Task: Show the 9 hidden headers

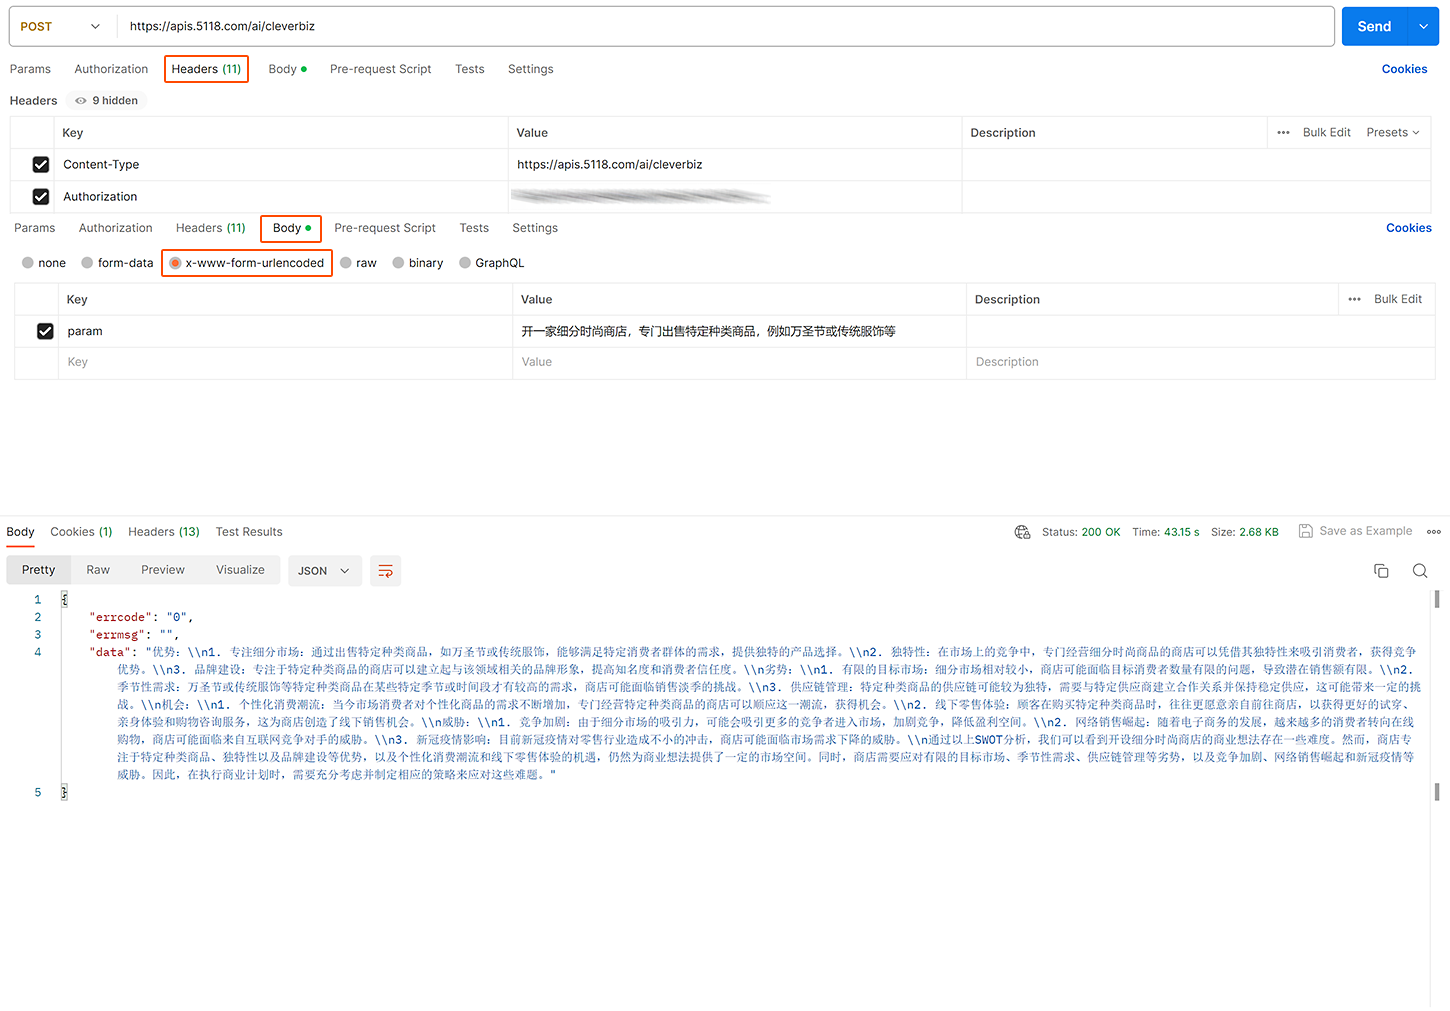Action: coord(107,101)
